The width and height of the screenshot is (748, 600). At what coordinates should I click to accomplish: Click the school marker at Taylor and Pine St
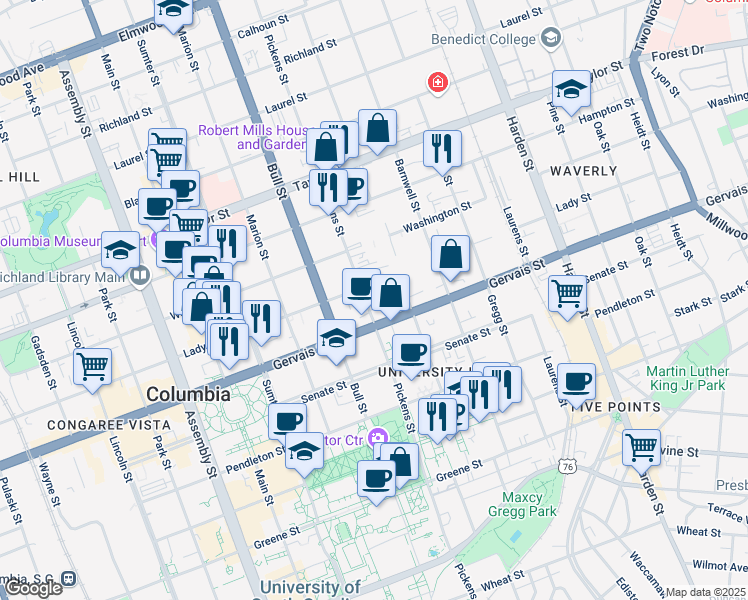571,92
